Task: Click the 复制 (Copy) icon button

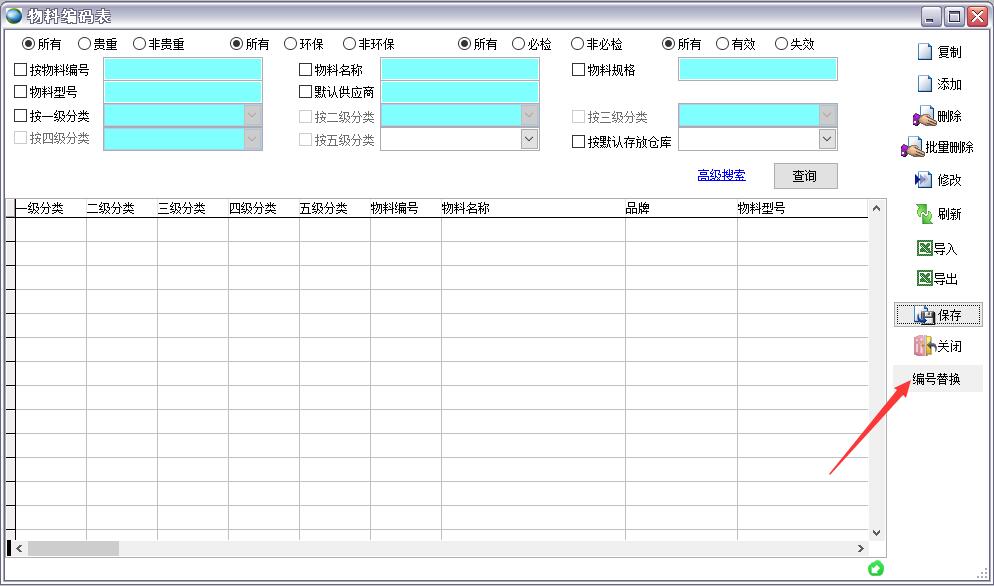Action: coord(925,52)
